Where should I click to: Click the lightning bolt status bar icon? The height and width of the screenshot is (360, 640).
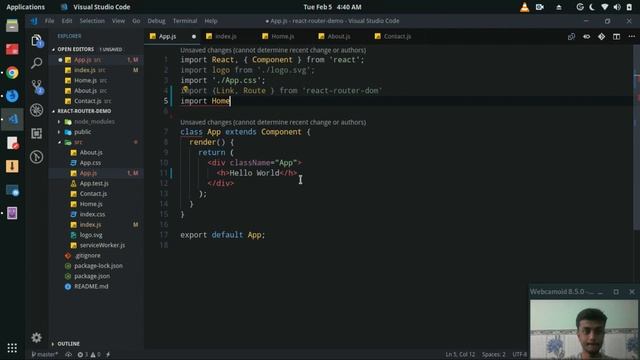tap(108, 354)
